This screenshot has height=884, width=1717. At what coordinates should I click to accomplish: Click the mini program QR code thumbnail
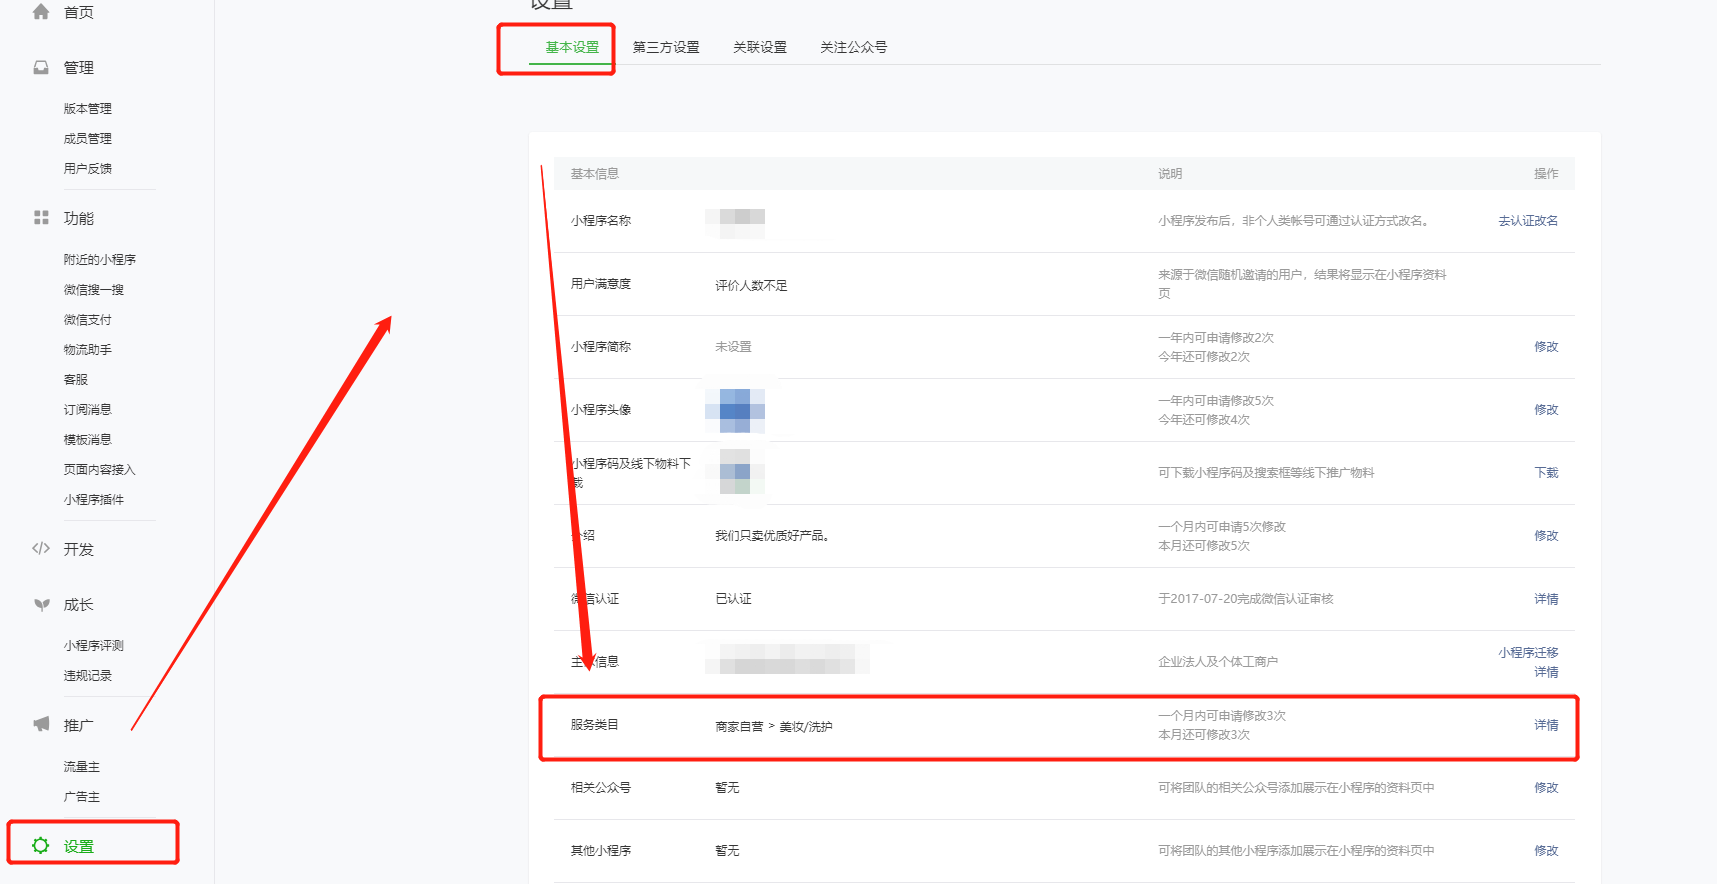click(735, 472)
